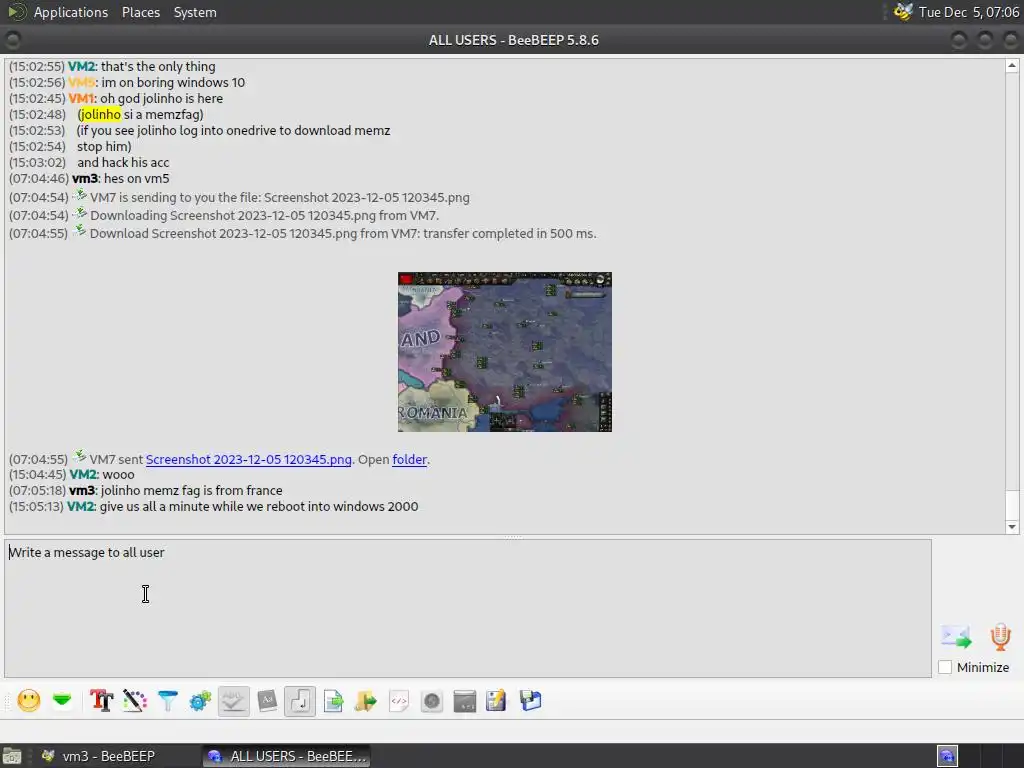
Task: Click the dark gray window toolbar icon
Action: point(464,701)
